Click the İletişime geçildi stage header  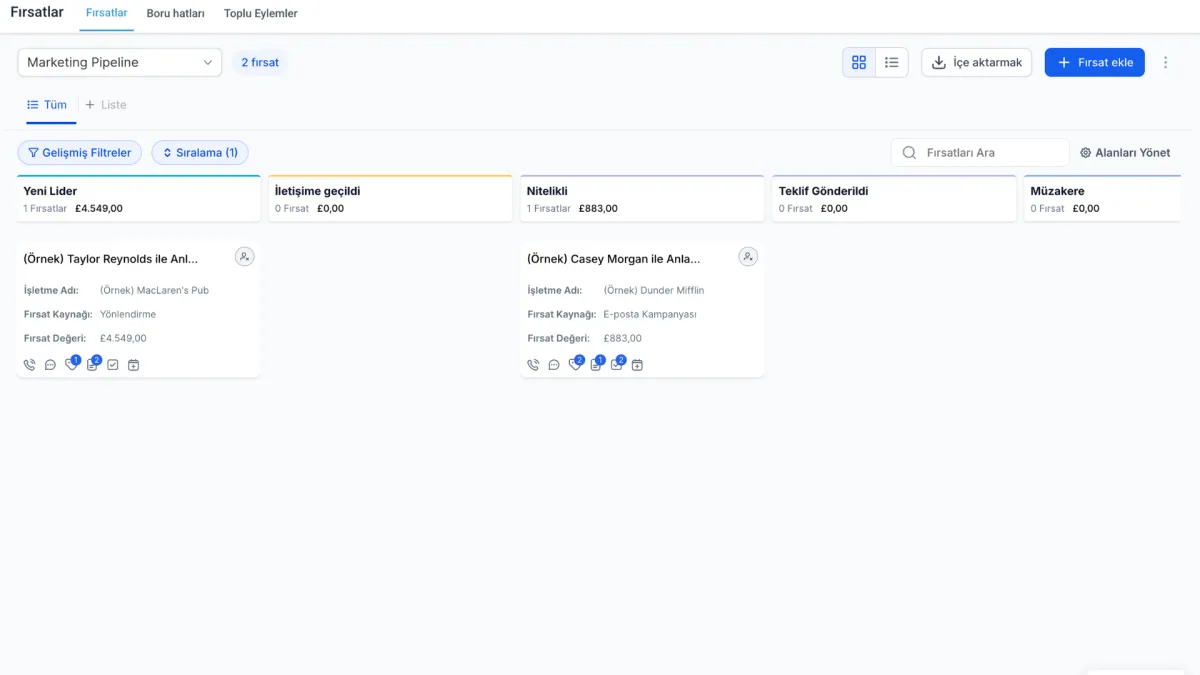click(x=391, y=199)
